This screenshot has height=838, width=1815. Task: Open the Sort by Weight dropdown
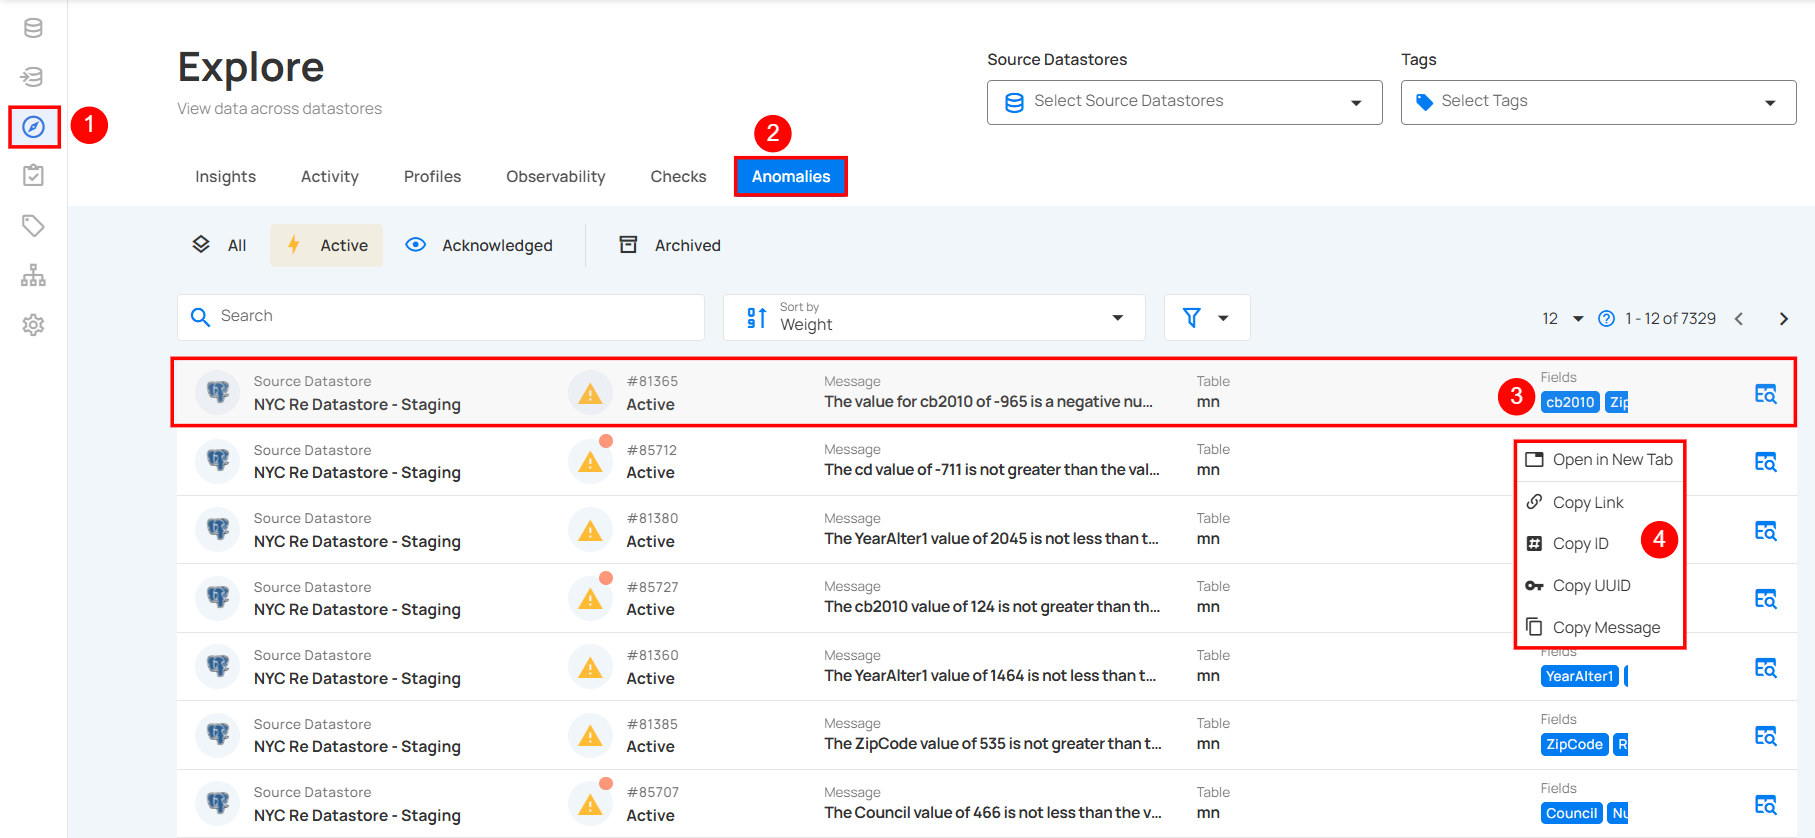tap(934, 318)
